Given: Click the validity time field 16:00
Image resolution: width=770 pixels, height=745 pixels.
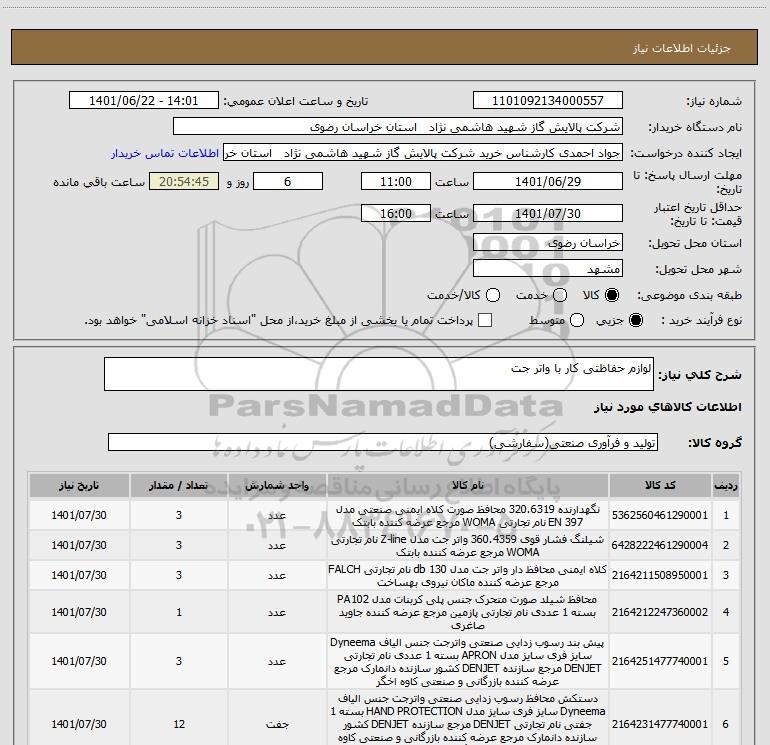Looking at the screenshot, I should click(x=396, y=213).
